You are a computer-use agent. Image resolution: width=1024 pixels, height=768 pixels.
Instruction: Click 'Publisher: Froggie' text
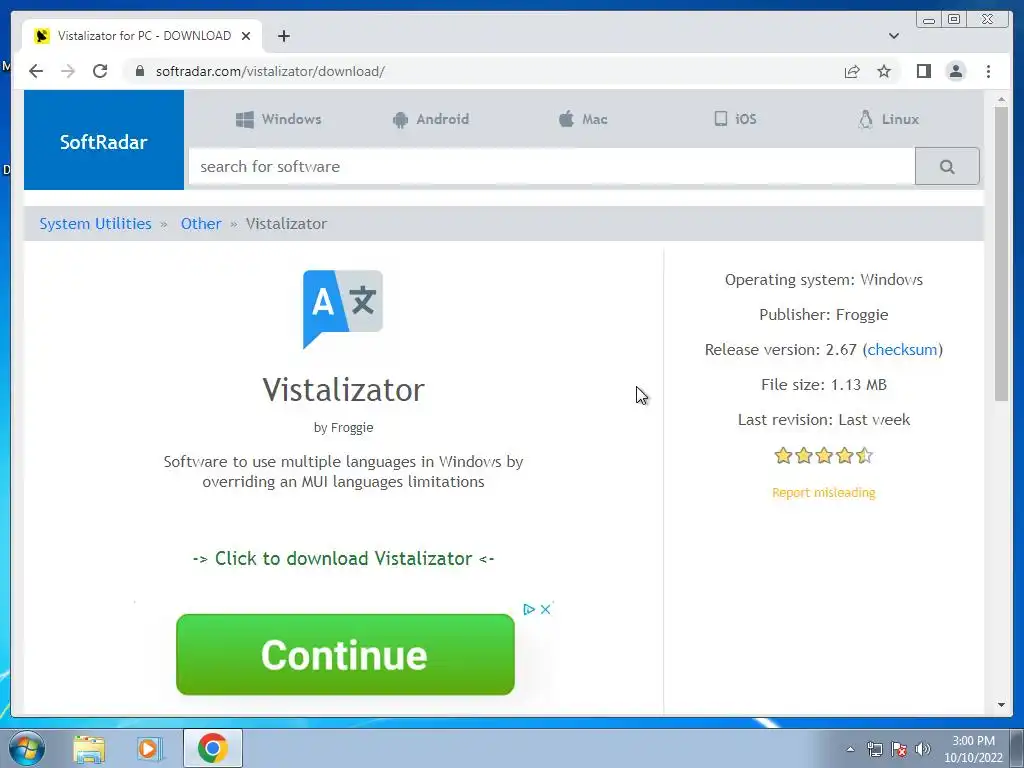[824, 315]
